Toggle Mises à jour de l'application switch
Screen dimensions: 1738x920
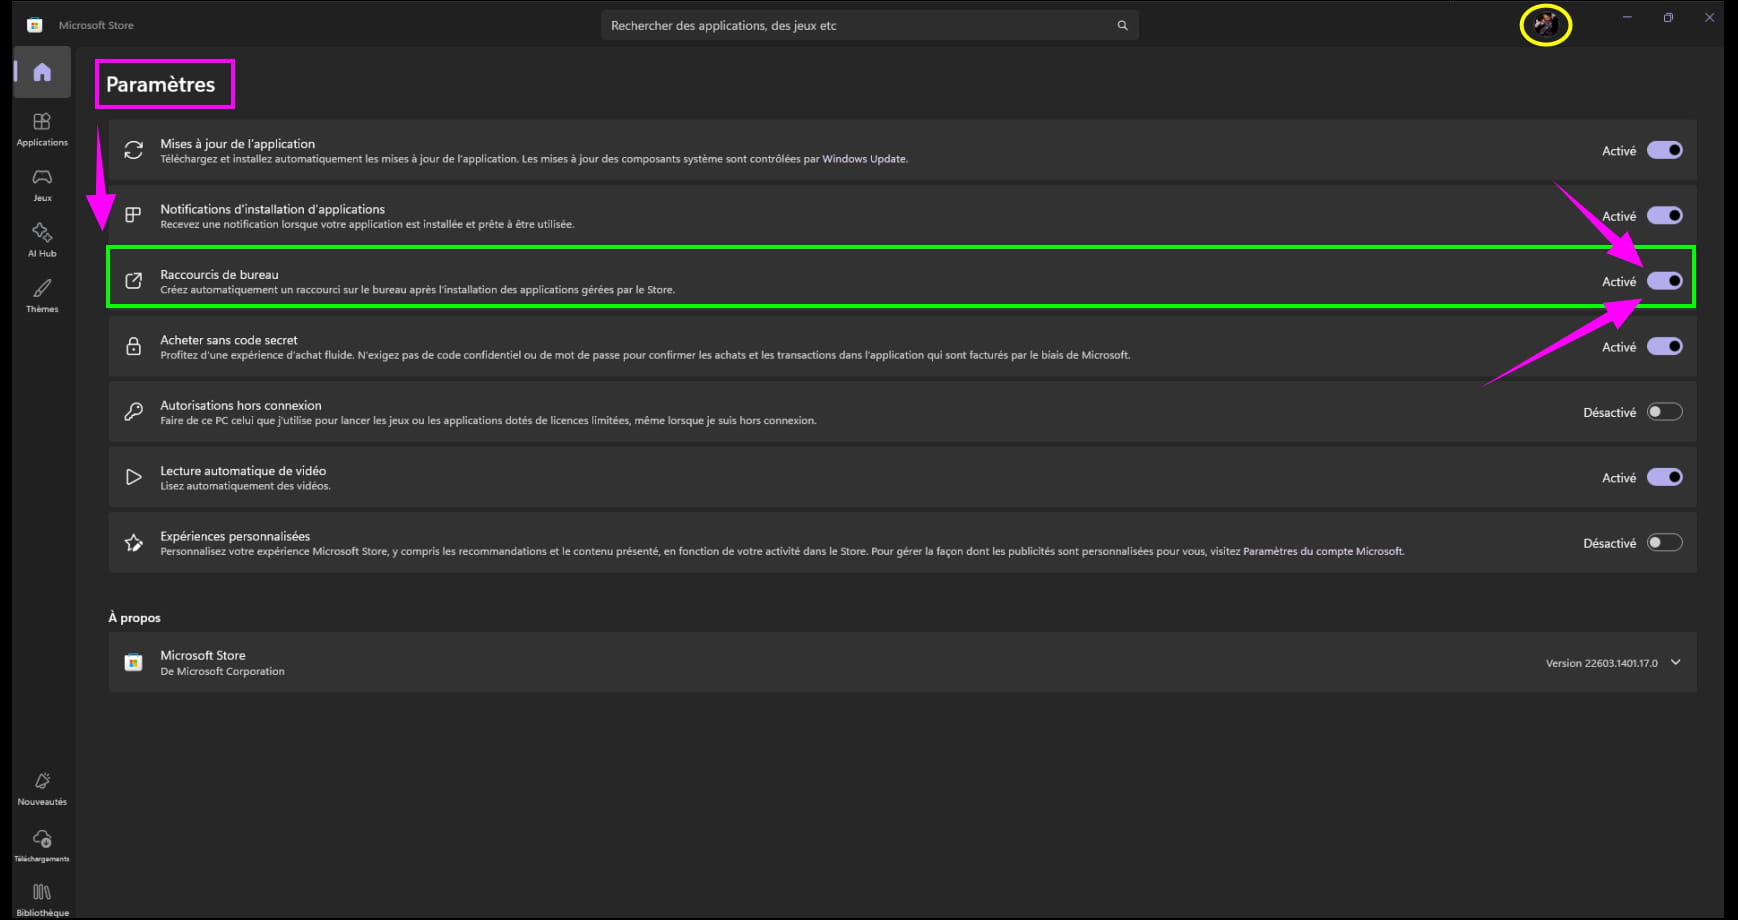point(1665,150)
